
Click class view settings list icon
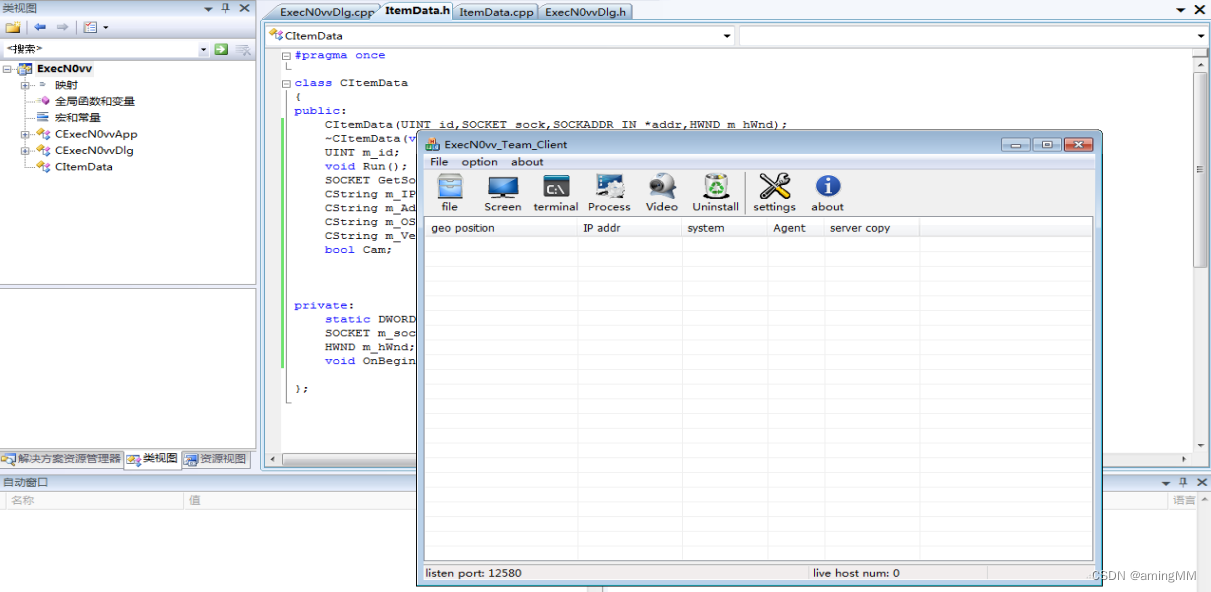click(90, 27)
